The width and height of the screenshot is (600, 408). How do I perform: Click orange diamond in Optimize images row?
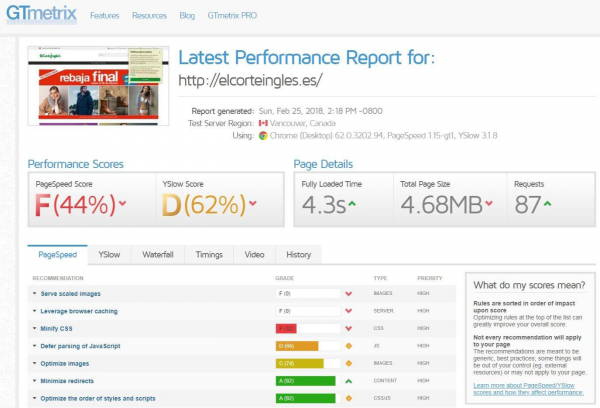349,363
